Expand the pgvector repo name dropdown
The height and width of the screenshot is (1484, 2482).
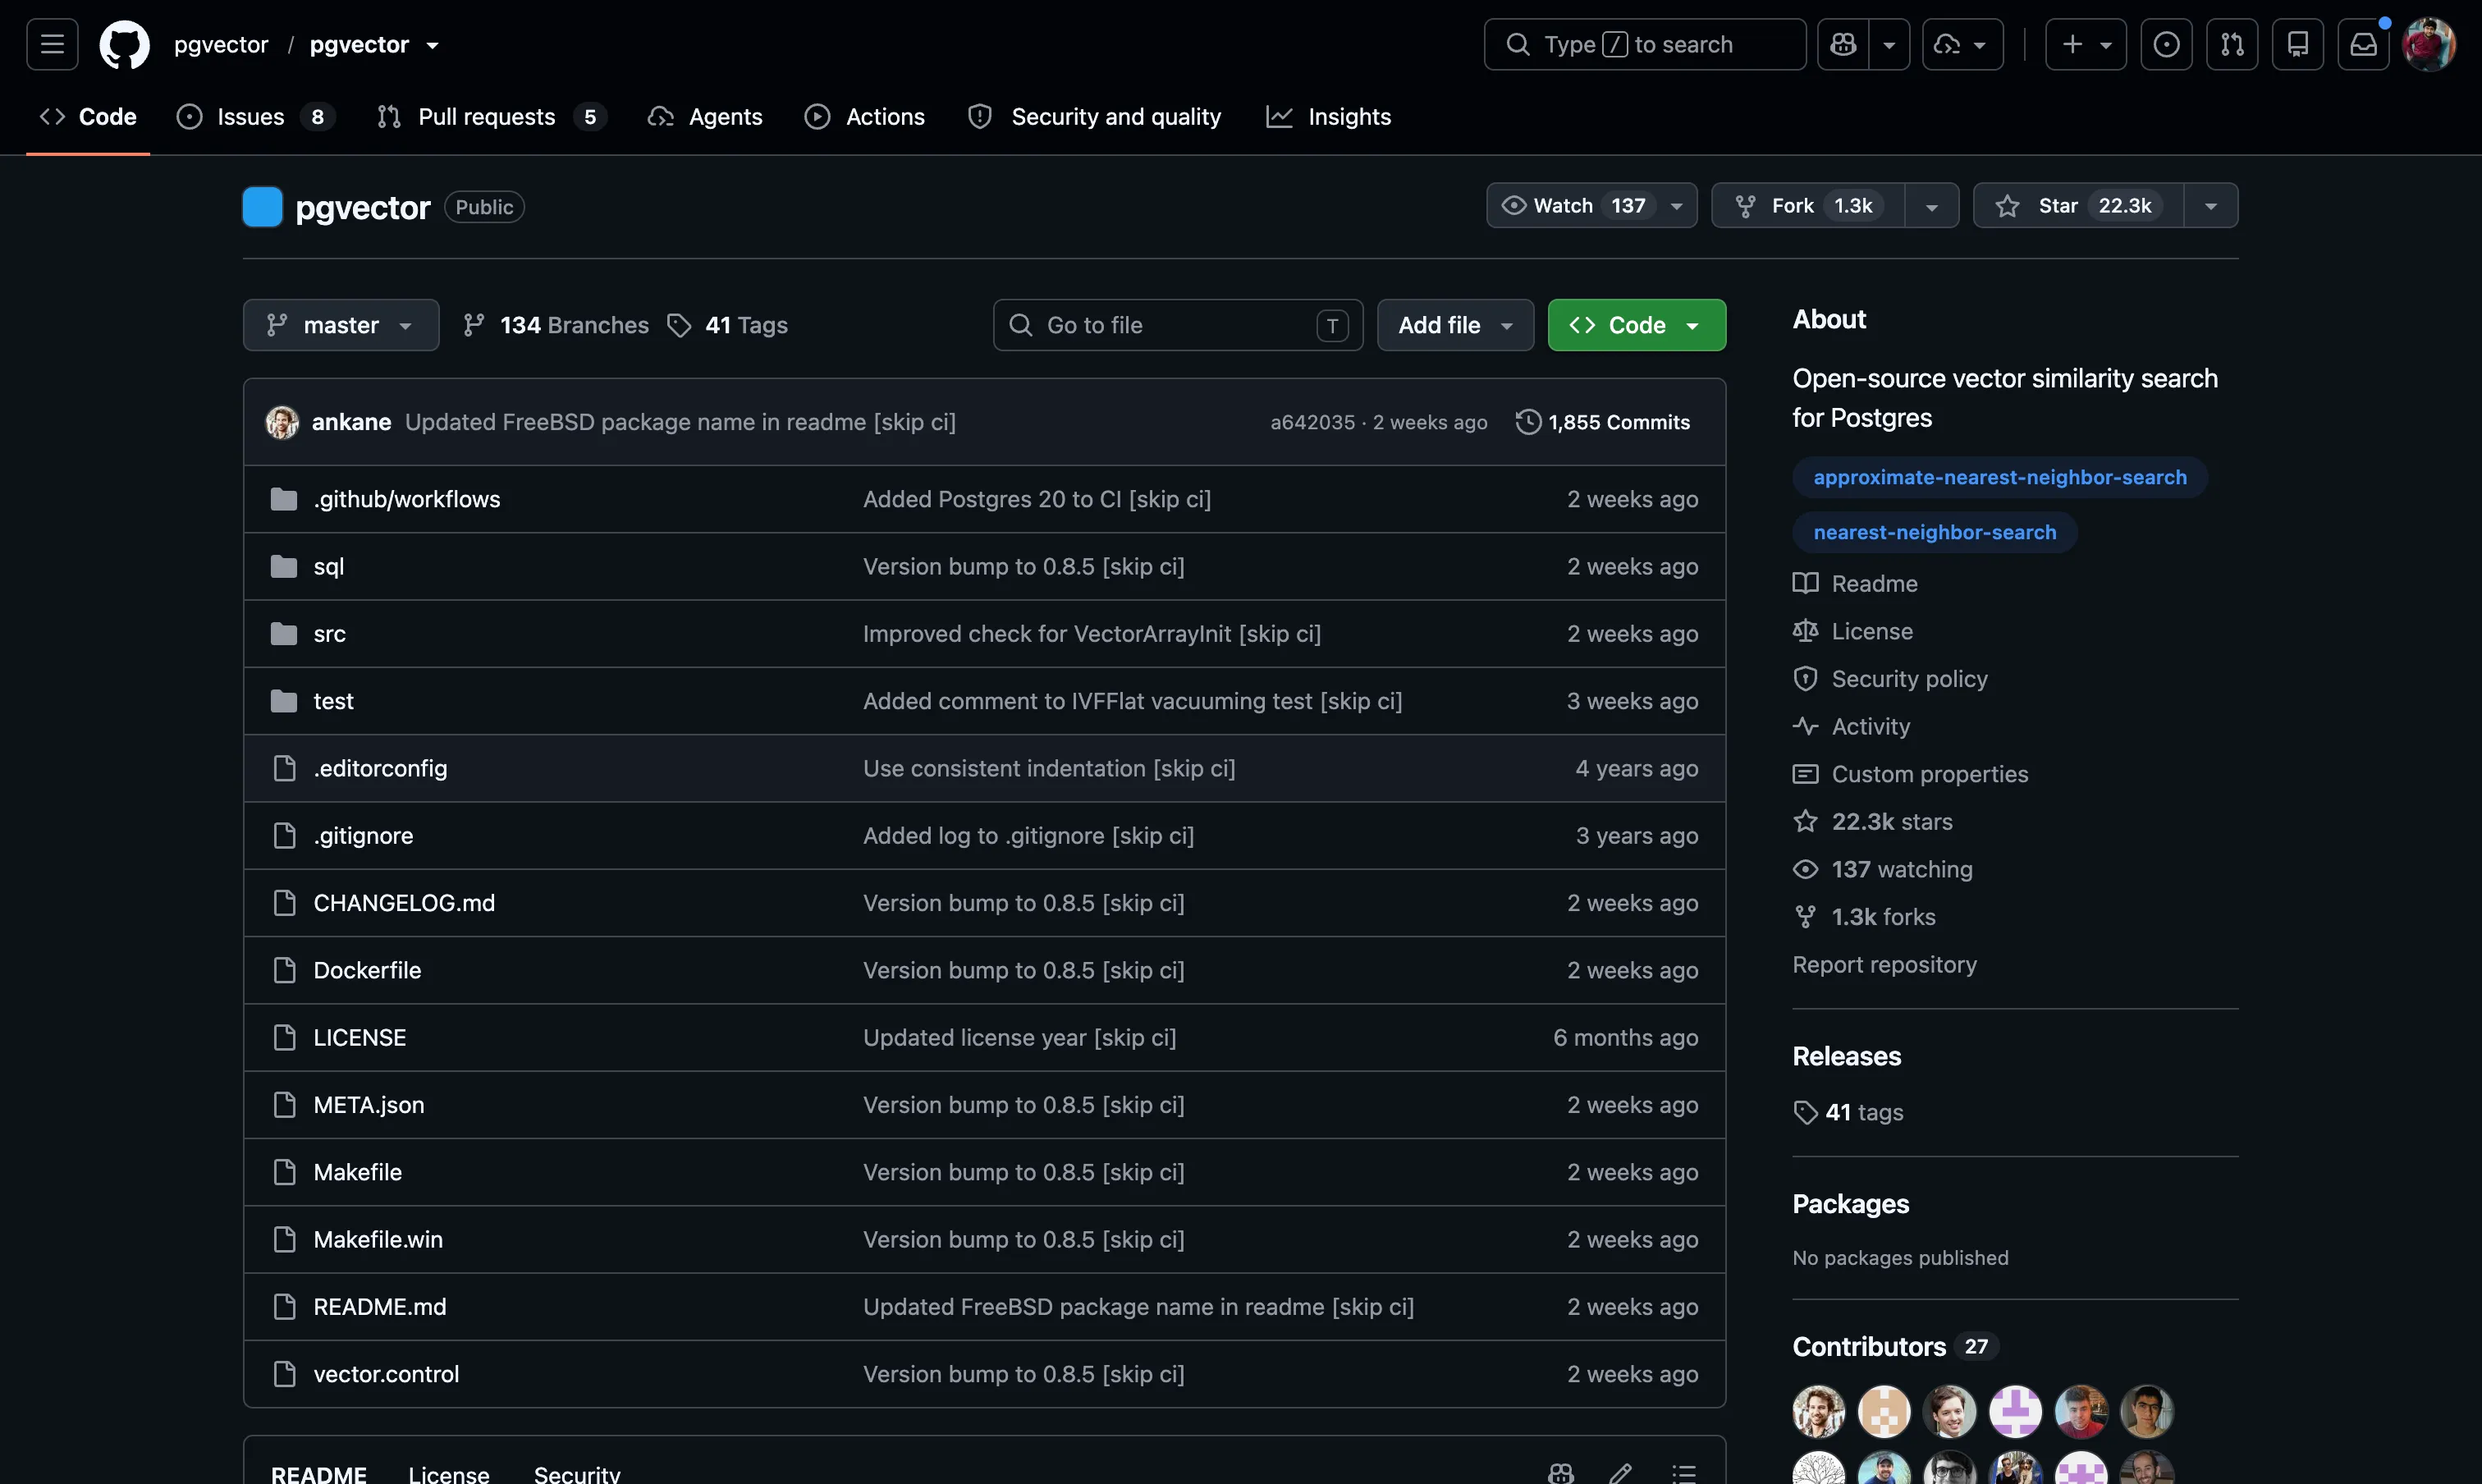433,45
